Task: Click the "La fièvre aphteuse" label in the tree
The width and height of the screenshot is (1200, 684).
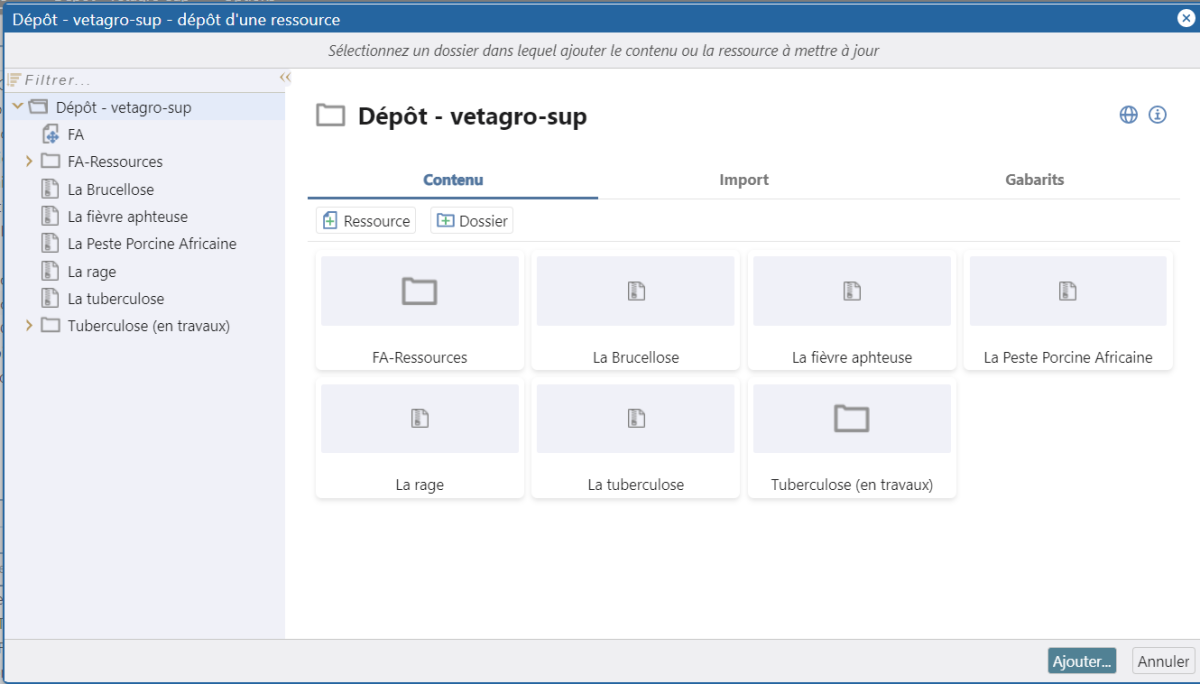Action: (x=128, y=216)
